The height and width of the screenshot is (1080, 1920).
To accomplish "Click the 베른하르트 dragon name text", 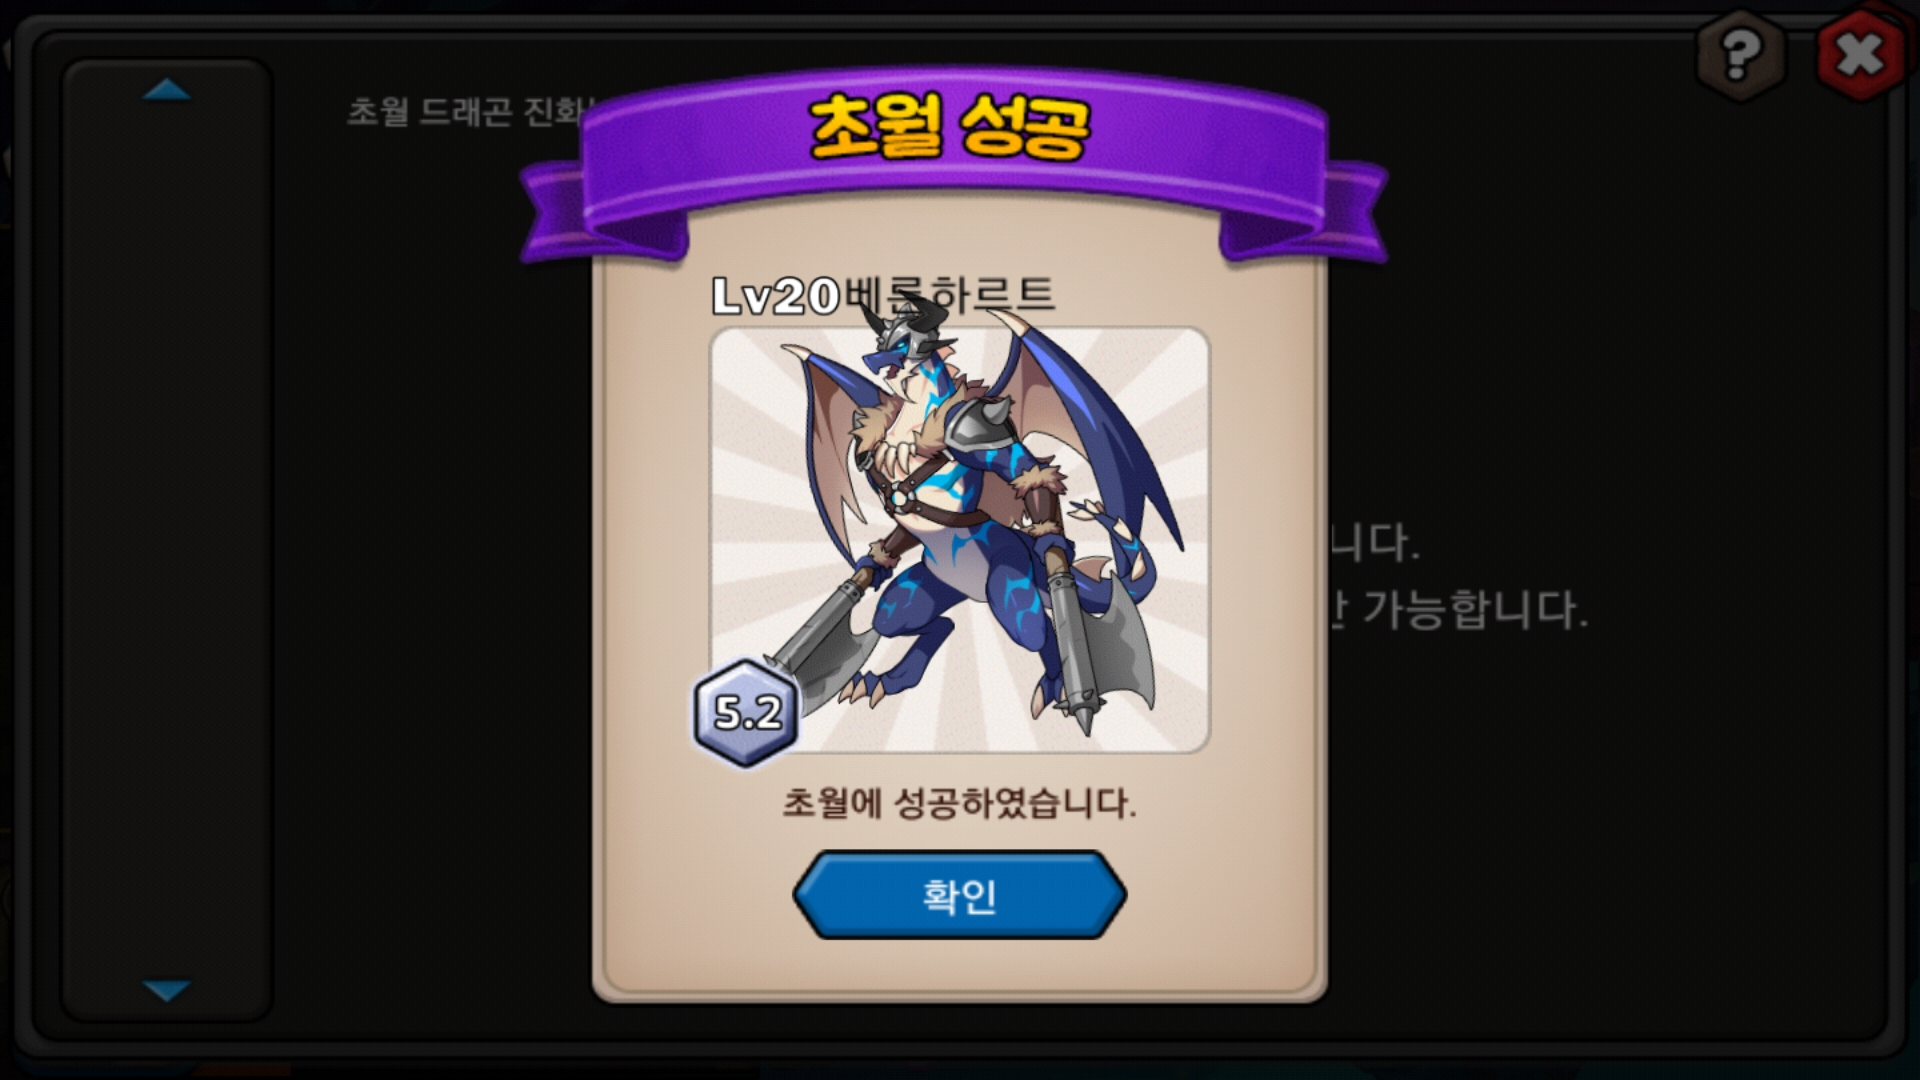I will (x=950, y=294).
